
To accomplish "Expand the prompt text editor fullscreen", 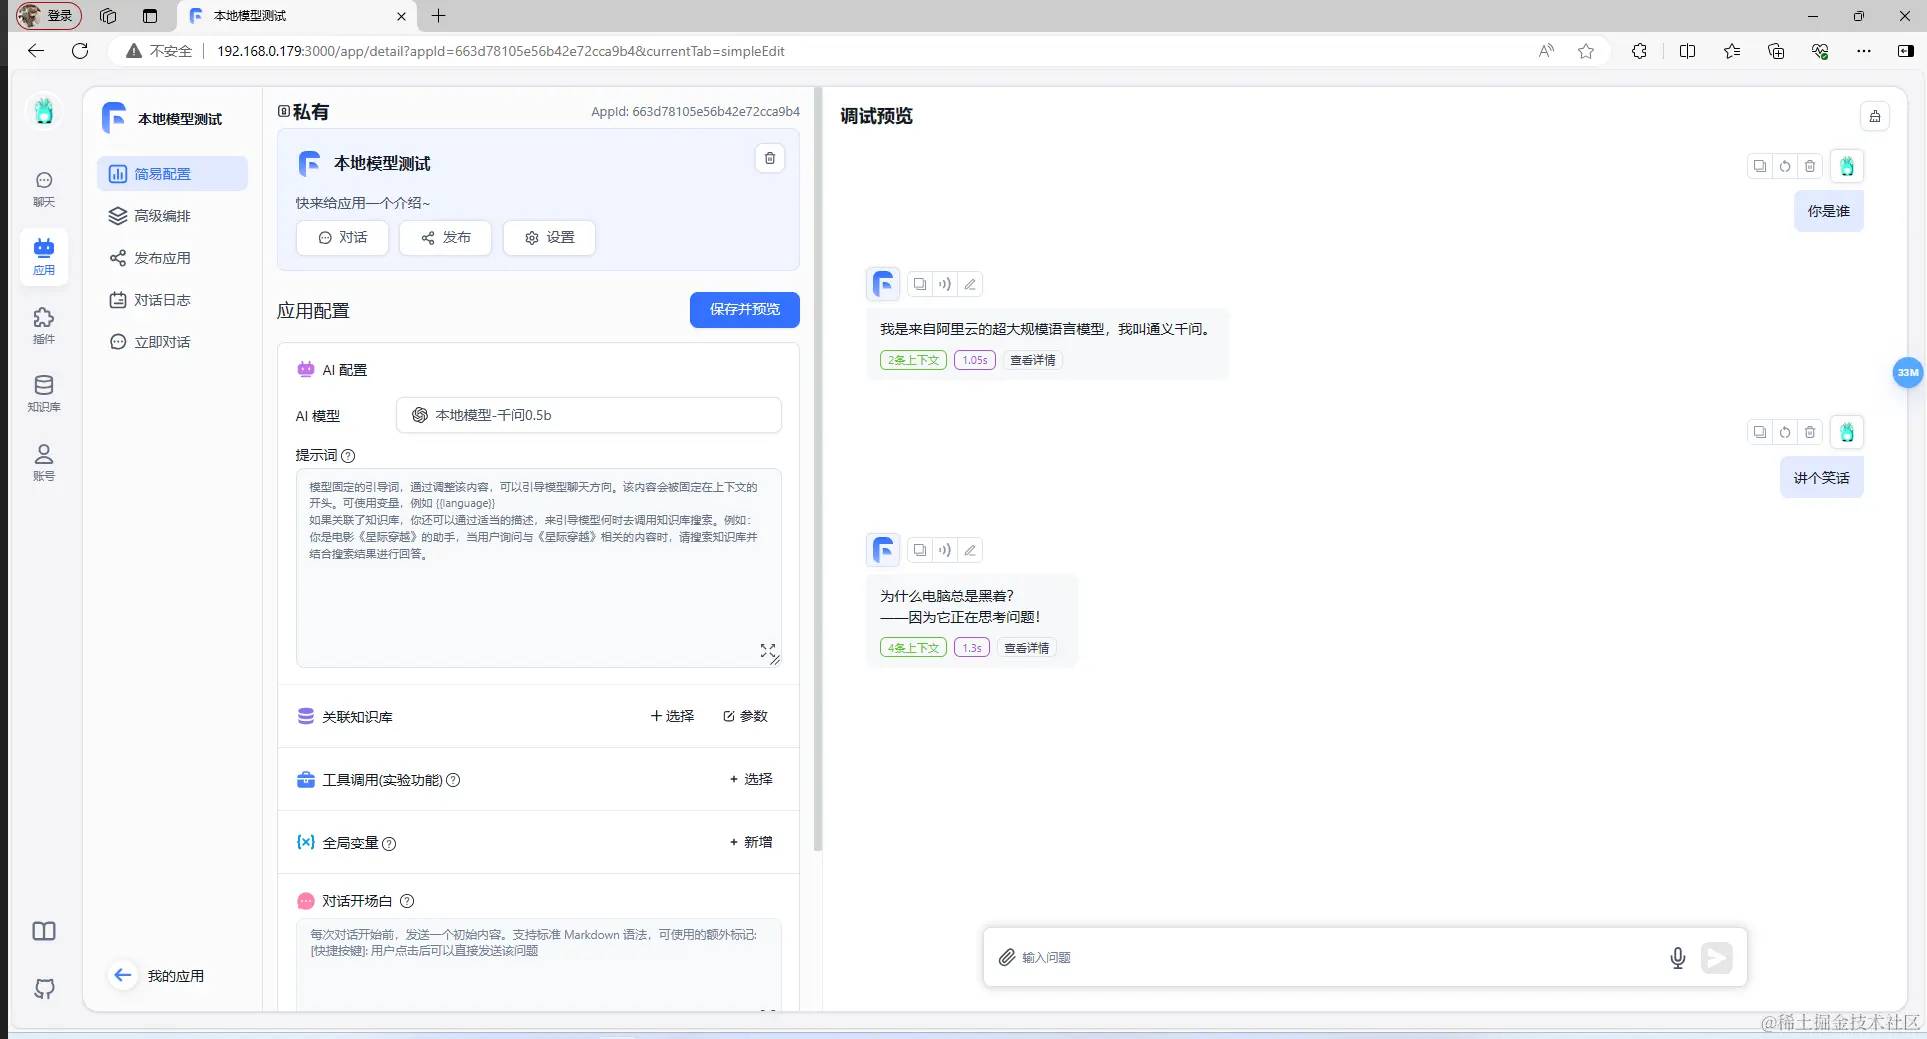I will [x=767, y=650].
